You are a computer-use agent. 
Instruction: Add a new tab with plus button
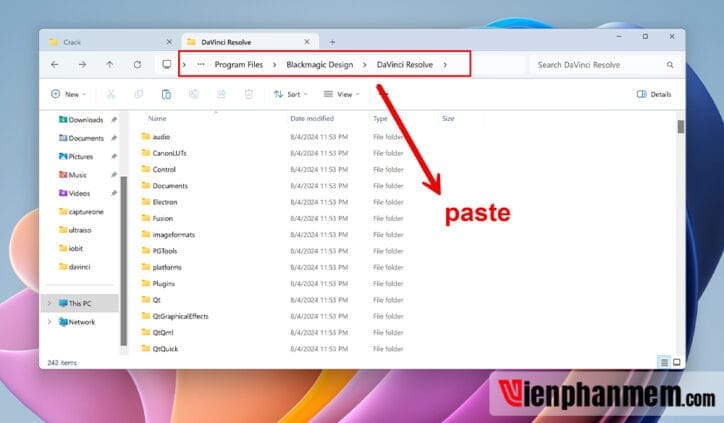coord(332,42)
